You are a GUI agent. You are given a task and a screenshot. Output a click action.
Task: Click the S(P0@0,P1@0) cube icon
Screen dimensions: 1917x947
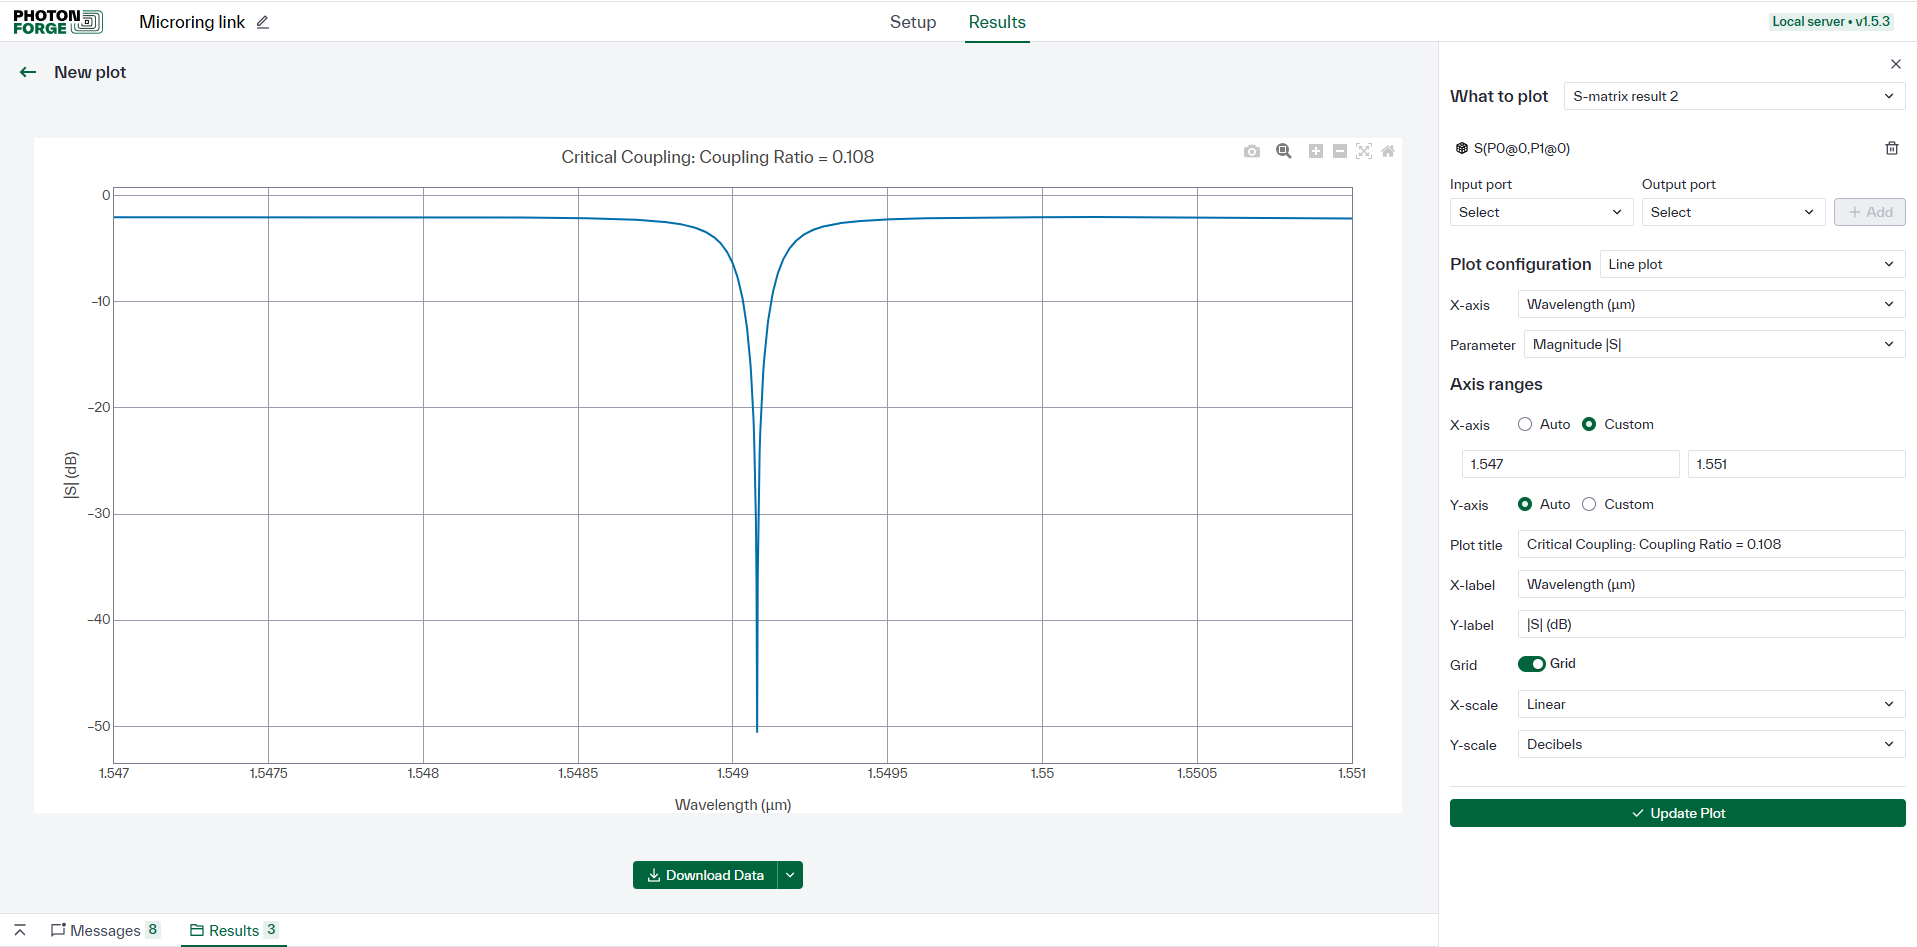1462,148
